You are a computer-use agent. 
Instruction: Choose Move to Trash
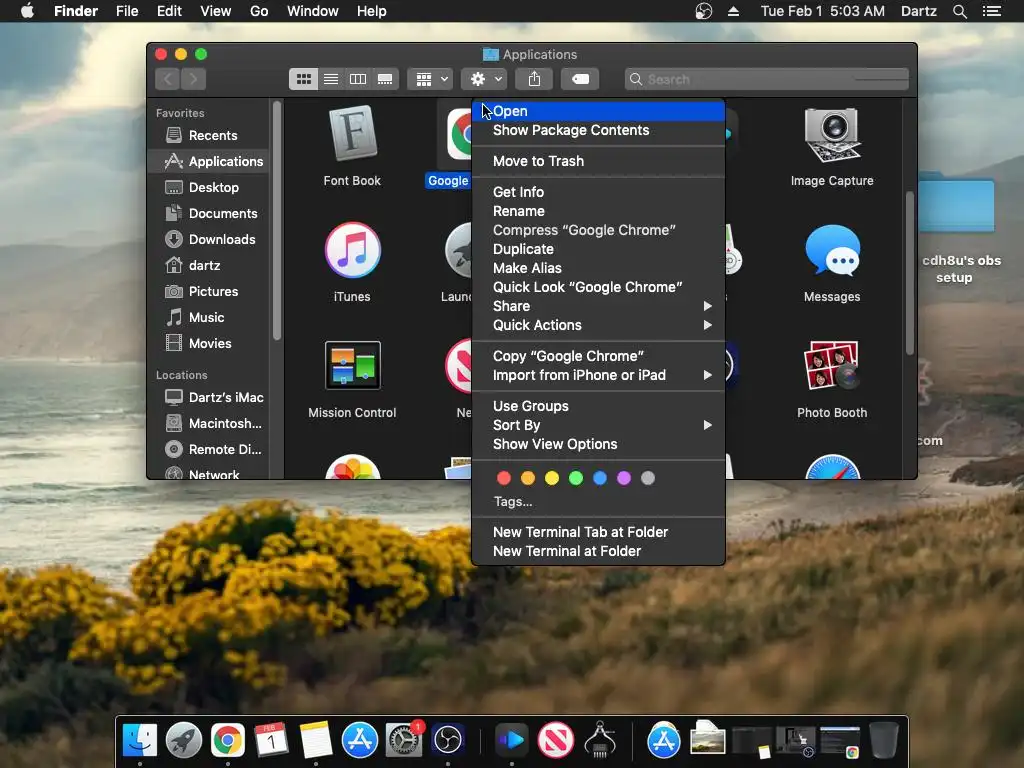[x=598, y=161]
